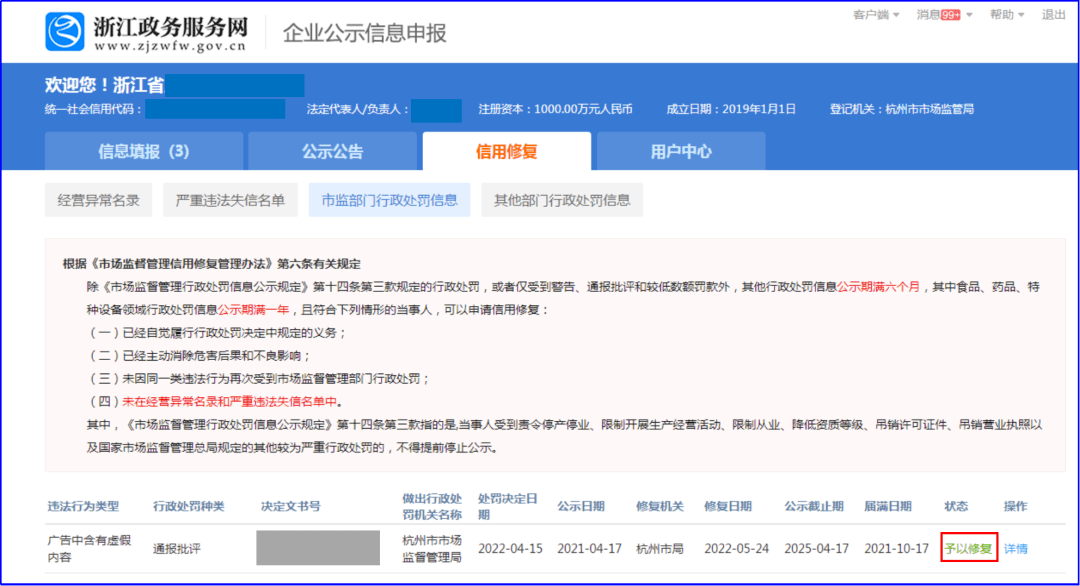The height and width of the screenshot is (586, 1080).
Task: Switch to the 公示公告 tab
Action: coord(332,150)
